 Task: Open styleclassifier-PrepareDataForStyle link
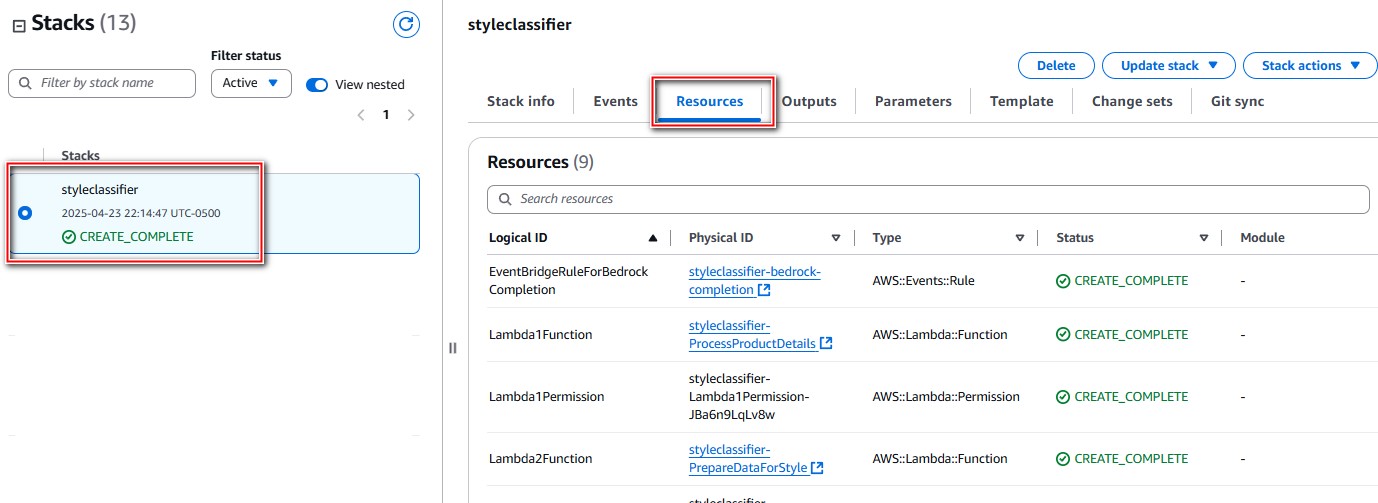click(x=748, y=459)
